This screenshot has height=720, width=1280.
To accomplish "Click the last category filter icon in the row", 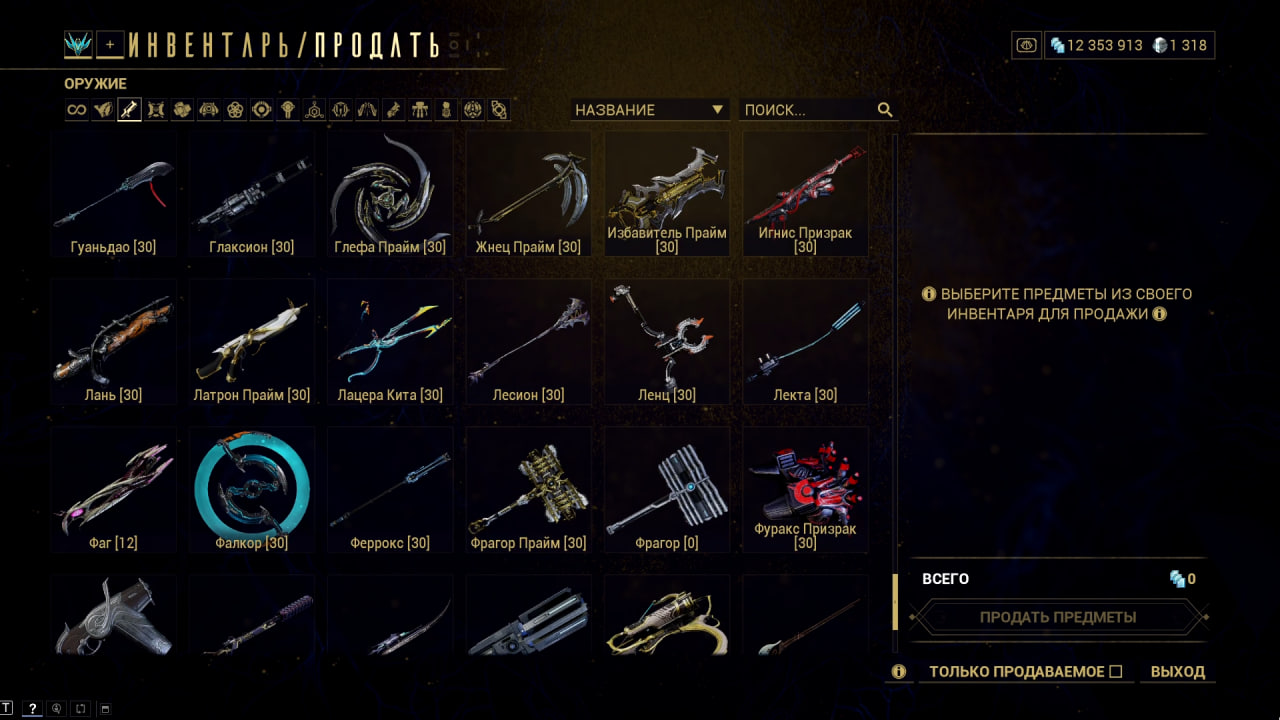I will click(499, 110).
